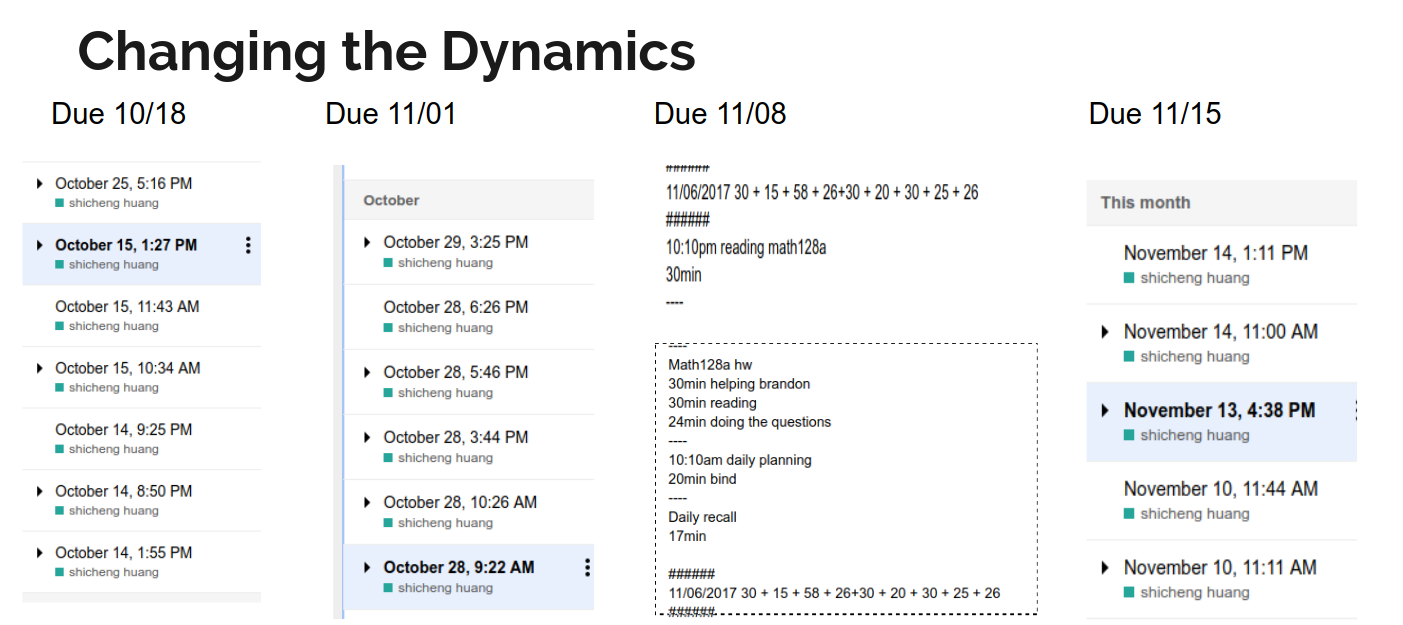Select the October 29, 3:25 PM version
Viewport: 1403px width, 625px height.
coord(469,252)
